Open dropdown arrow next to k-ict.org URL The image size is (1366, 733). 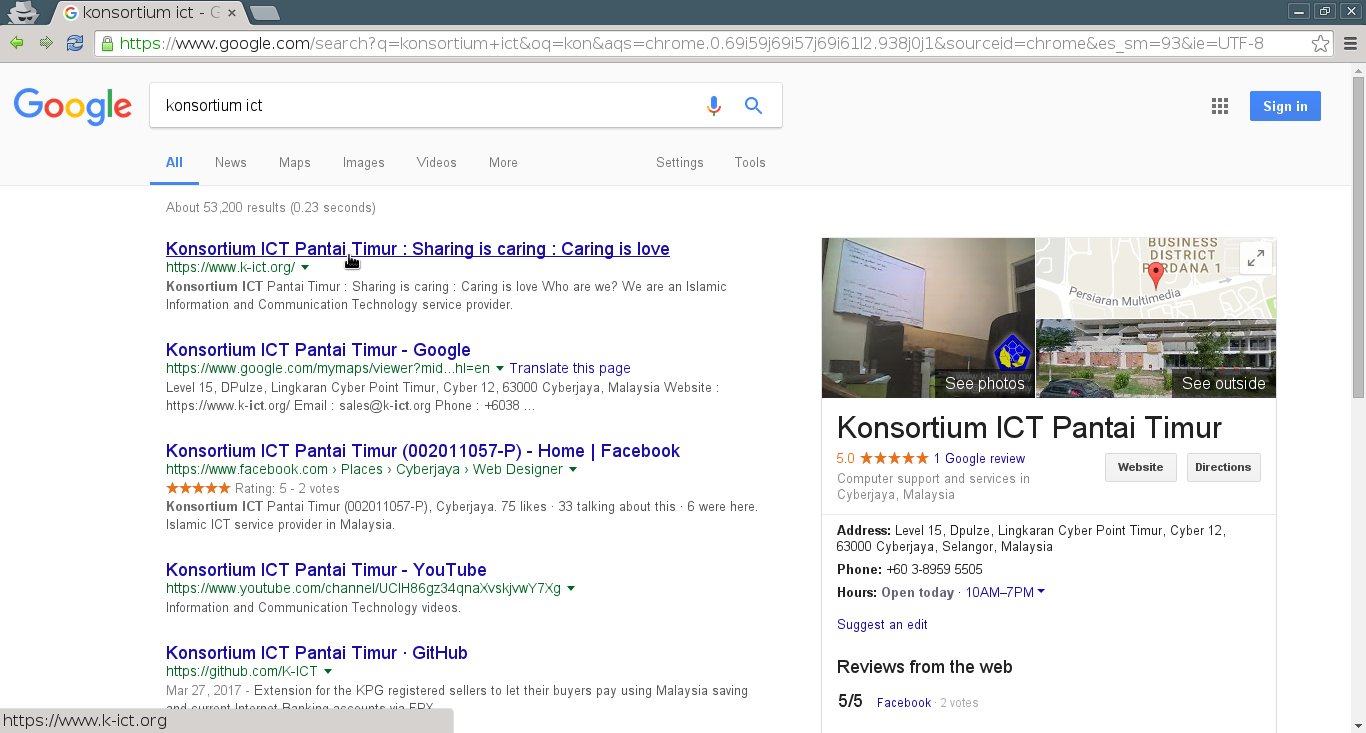[305, 268]
